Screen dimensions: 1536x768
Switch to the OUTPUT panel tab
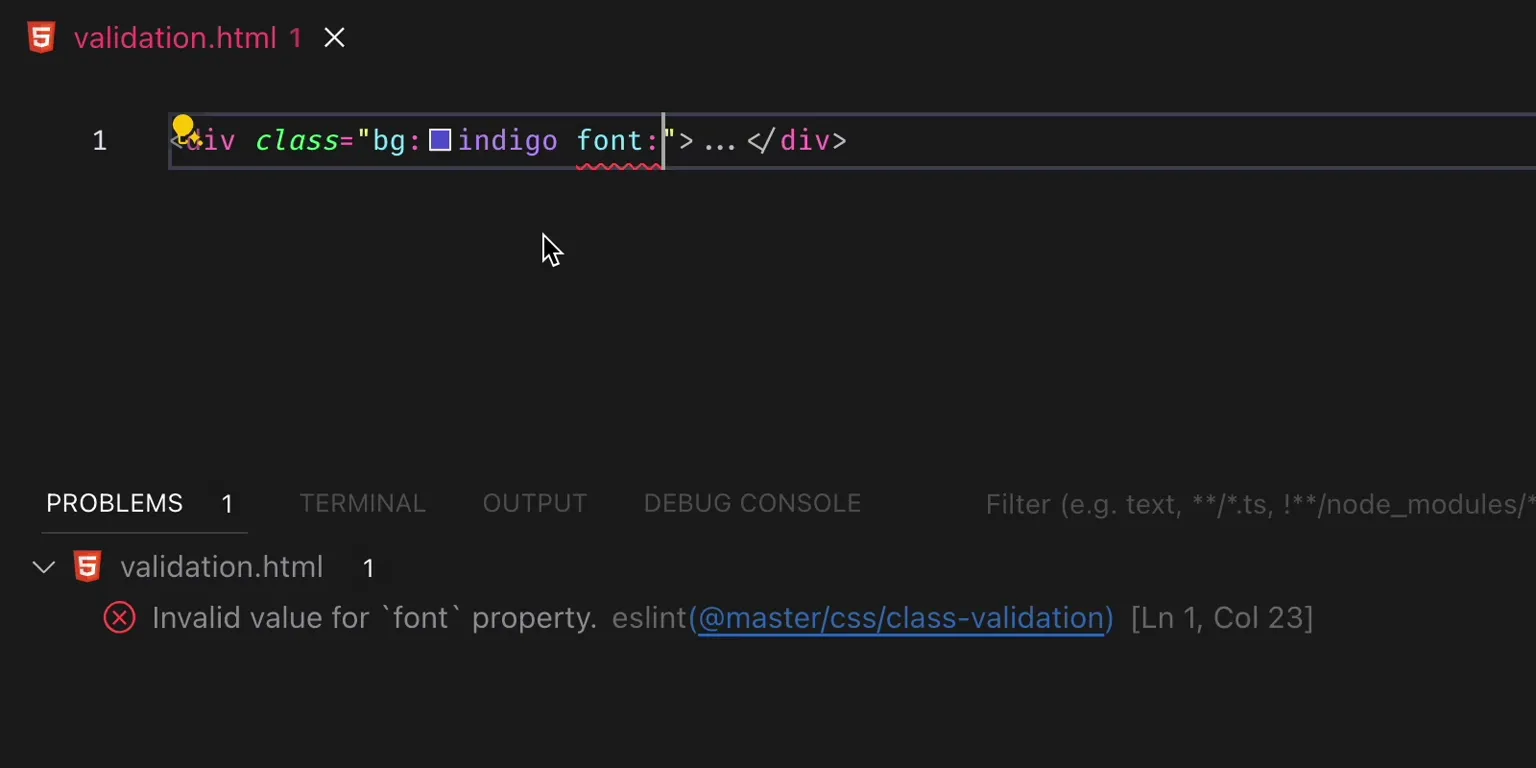tap(535, 503)
